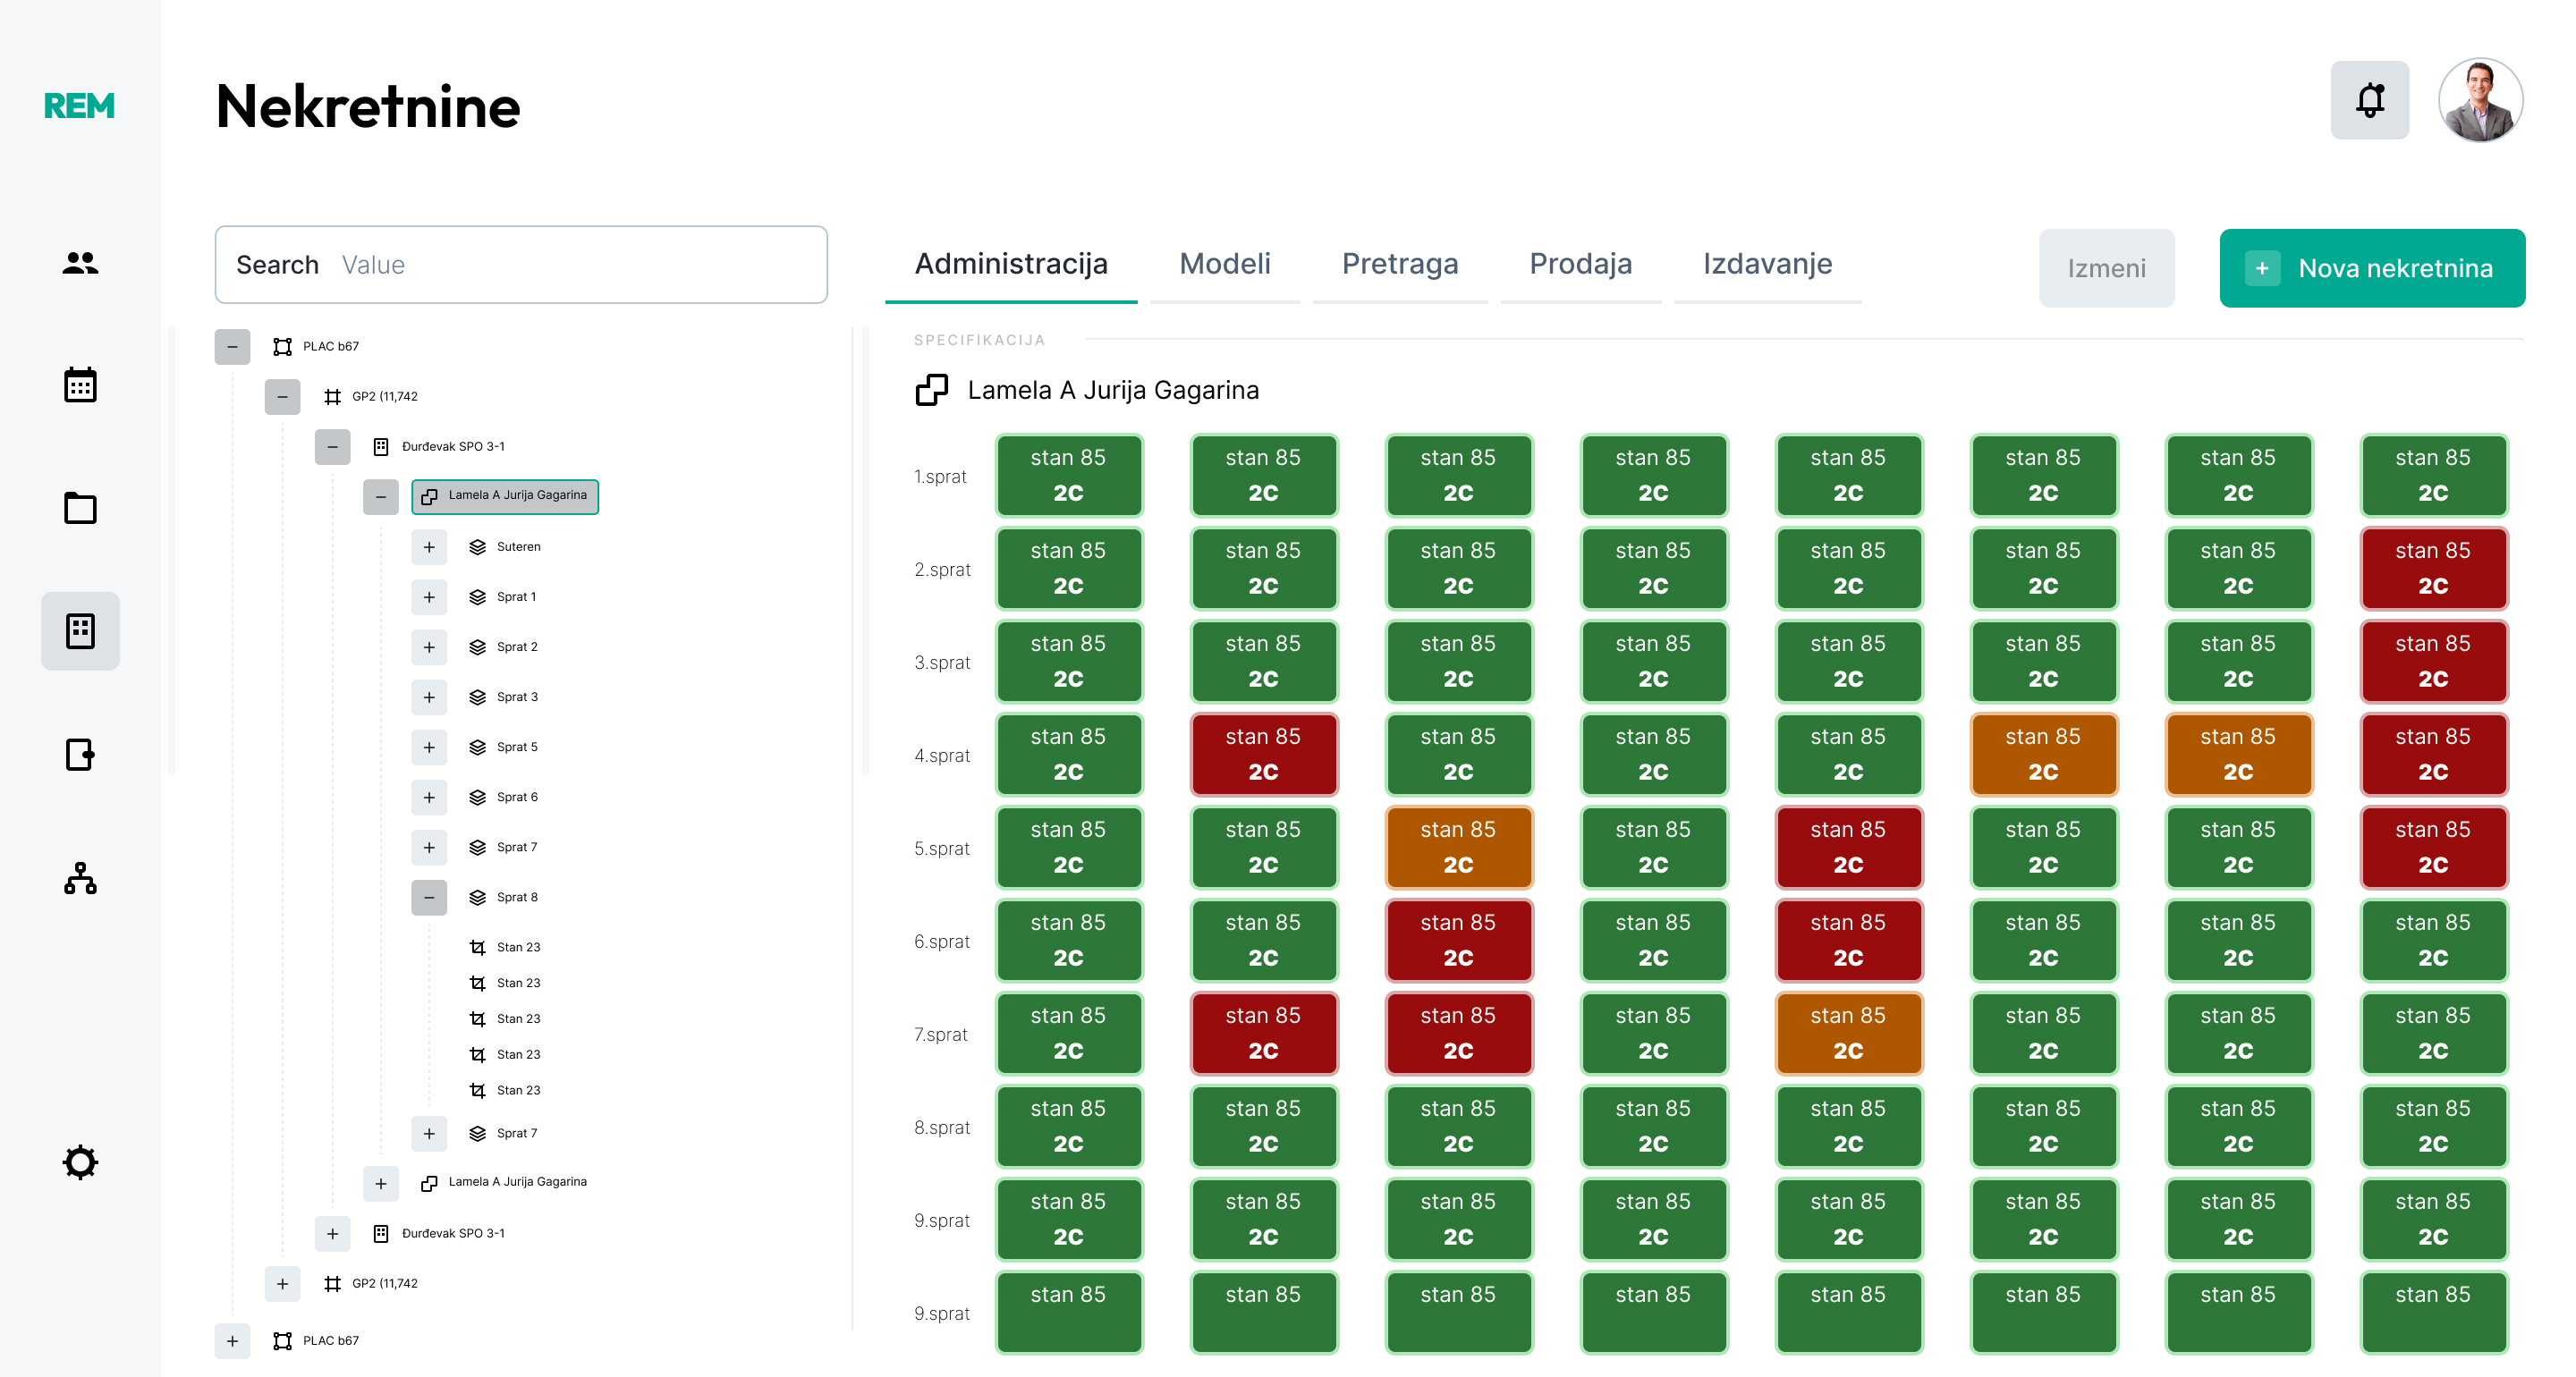Open the contacts section in the sidebar
Screen dimensions: 2576x1377
[x=80, y=263]
